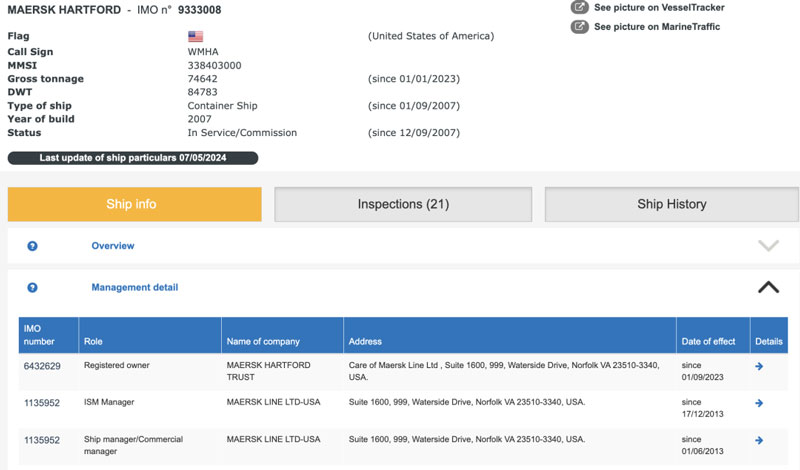Open details arrow for Ship manager/Commercial manager row
This screenshot has height=470, width=800.
[x=759, y=440]
